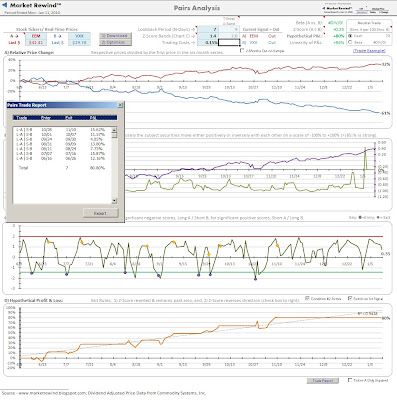Select ticker B cell showing VXX
The image size is (397, 400).
pyautogui.click(x=79, y=36)
